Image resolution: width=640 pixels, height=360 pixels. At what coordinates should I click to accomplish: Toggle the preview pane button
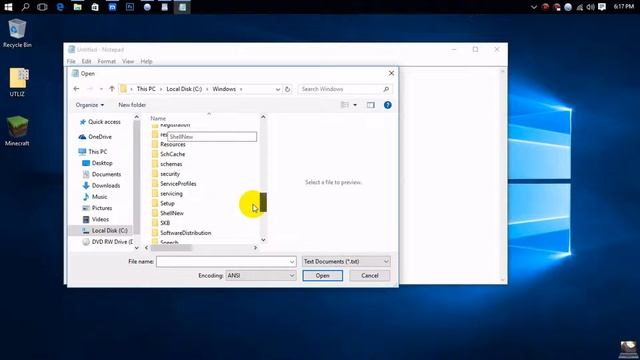click(x=370, y=105)
